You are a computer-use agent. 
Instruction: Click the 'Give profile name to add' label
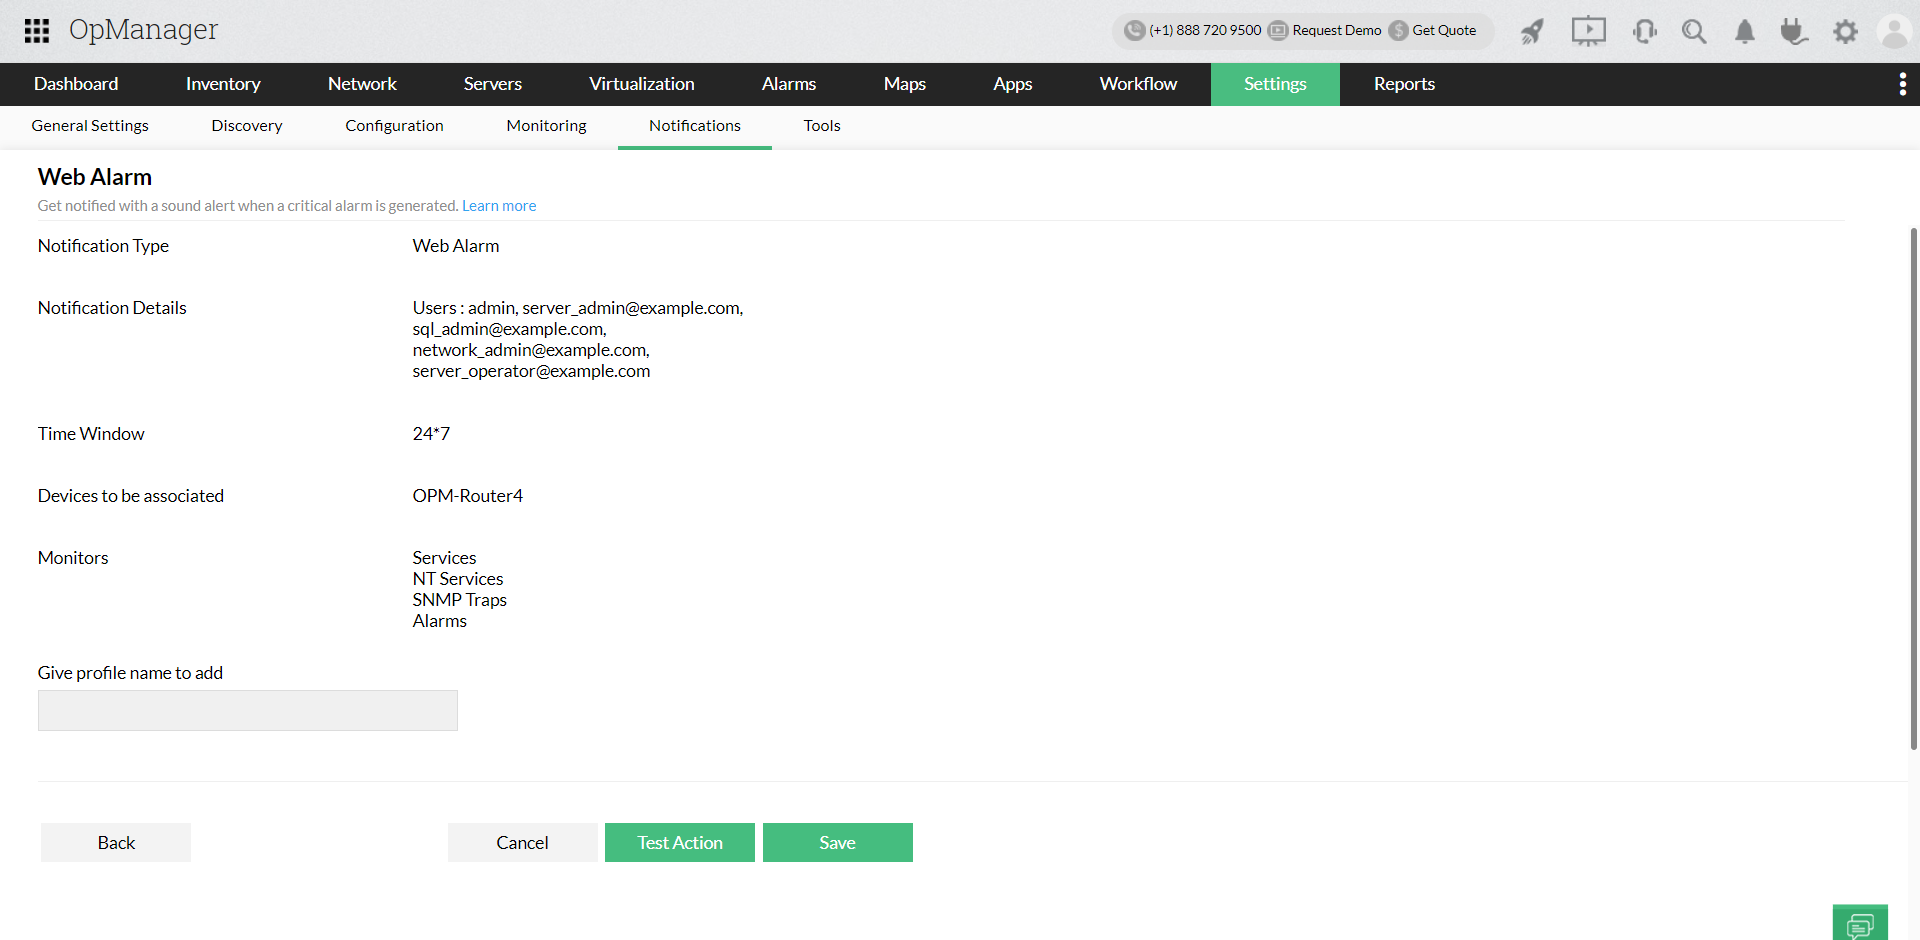pos(130,673)
